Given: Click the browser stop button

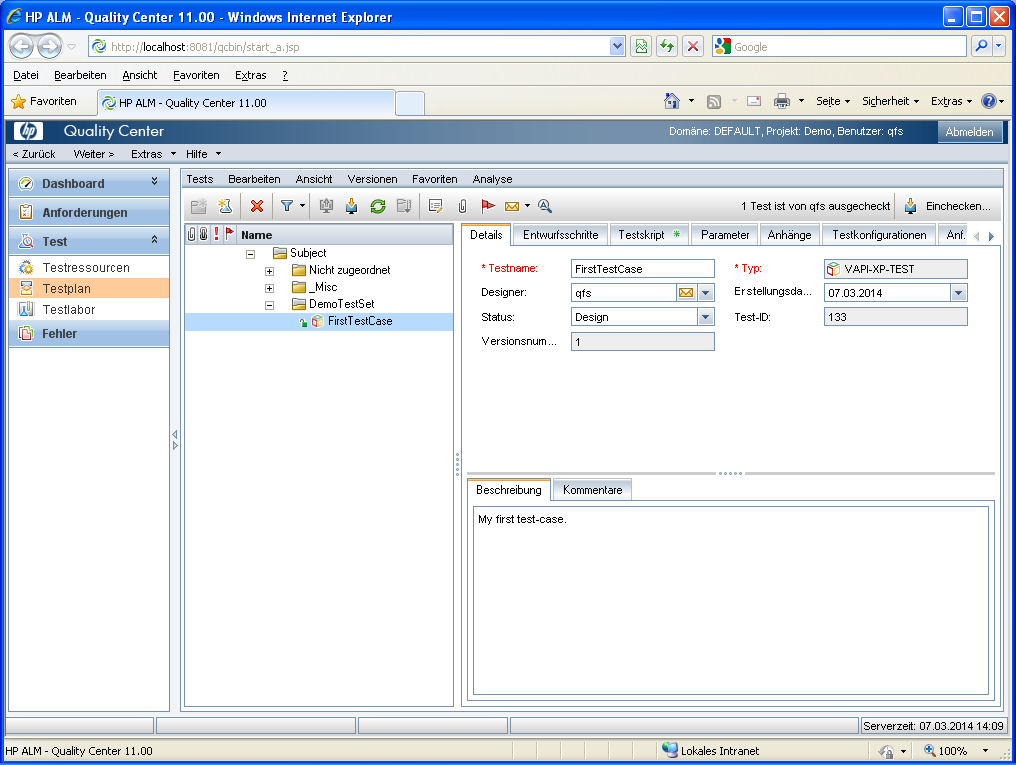Looking at the screenshot, I should (x=693, y=46).
